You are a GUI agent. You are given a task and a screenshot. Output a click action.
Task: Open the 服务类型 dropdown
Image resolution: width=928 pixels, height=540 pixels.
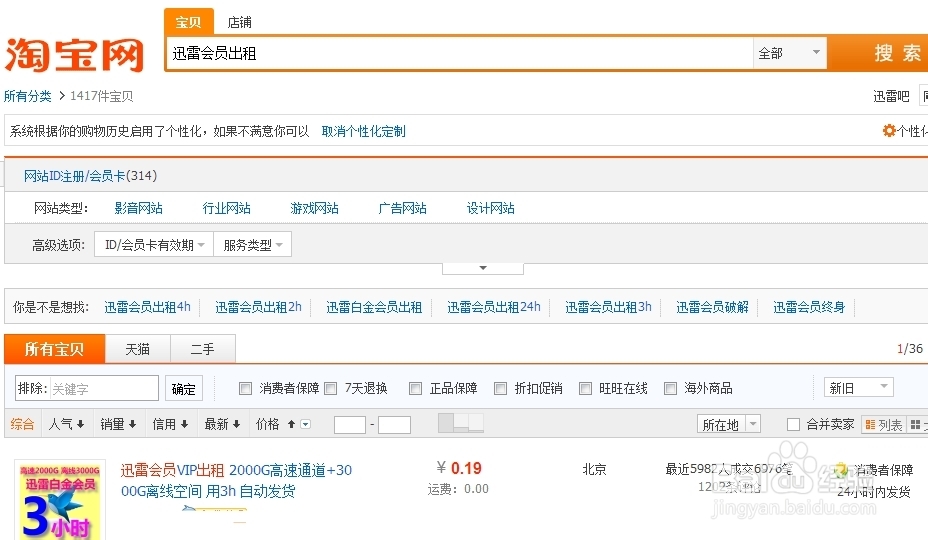click(x=253, y=245)
